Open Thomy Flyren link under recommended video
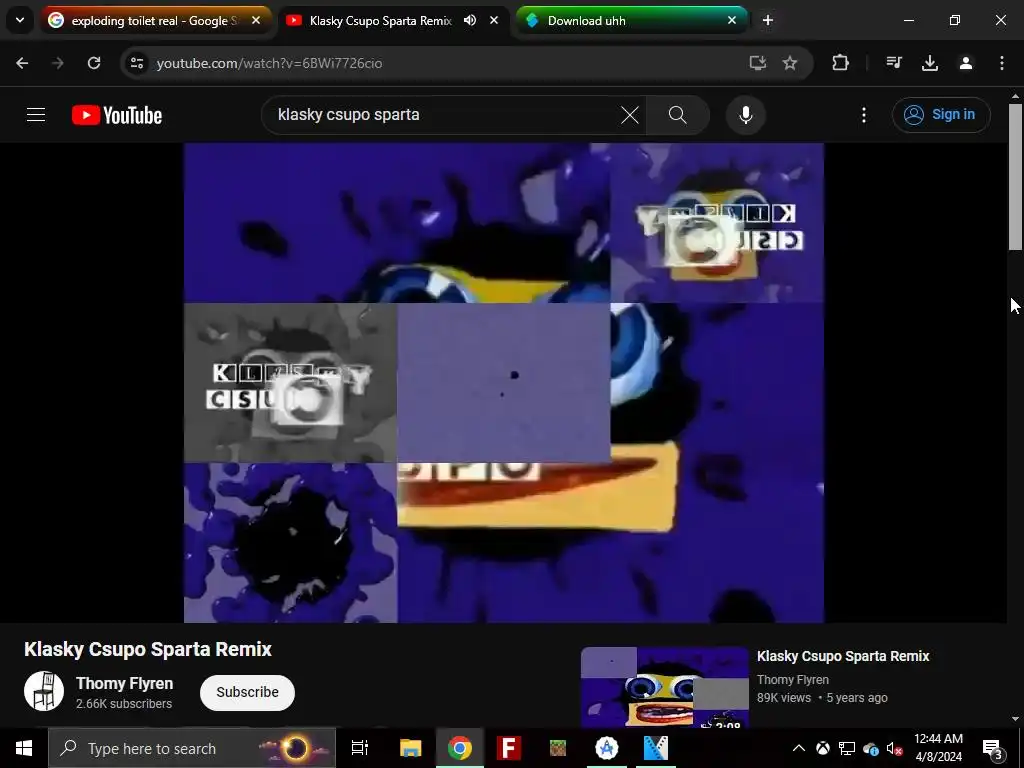 (x=792, y=680)
